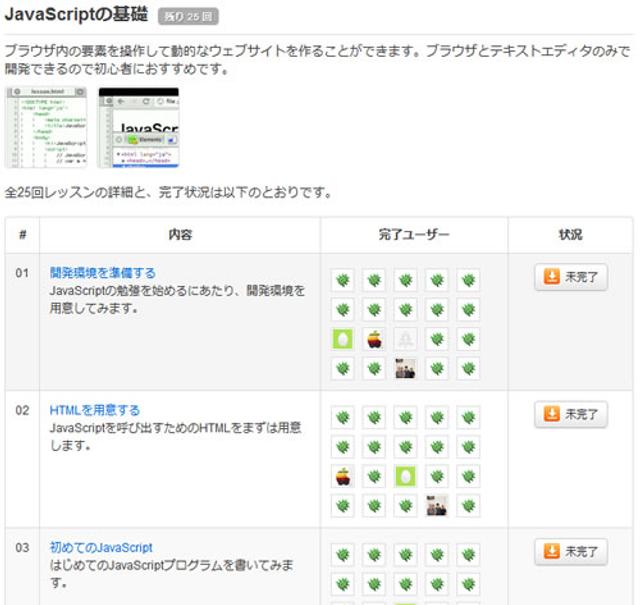
Task: Click group photo avatar in lesson 02
Action: pyautogui.click(x=437, y=505)
